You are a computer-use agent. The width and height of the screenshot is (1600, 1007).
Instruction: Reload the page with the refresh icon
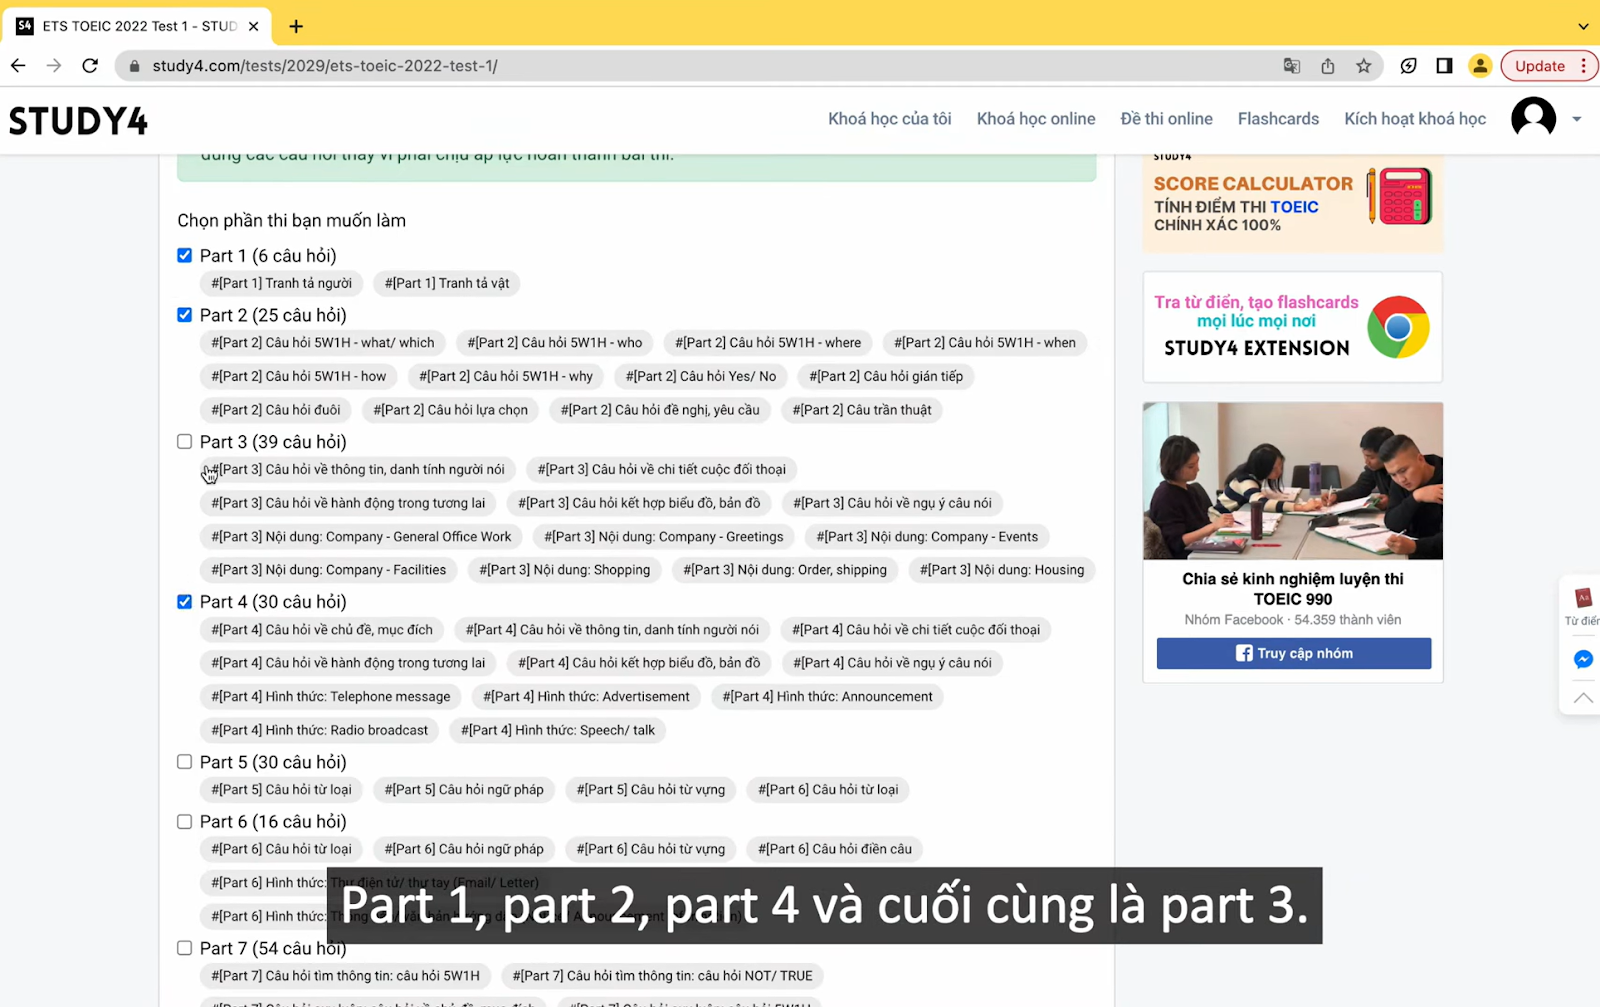[x=90, y=66]
